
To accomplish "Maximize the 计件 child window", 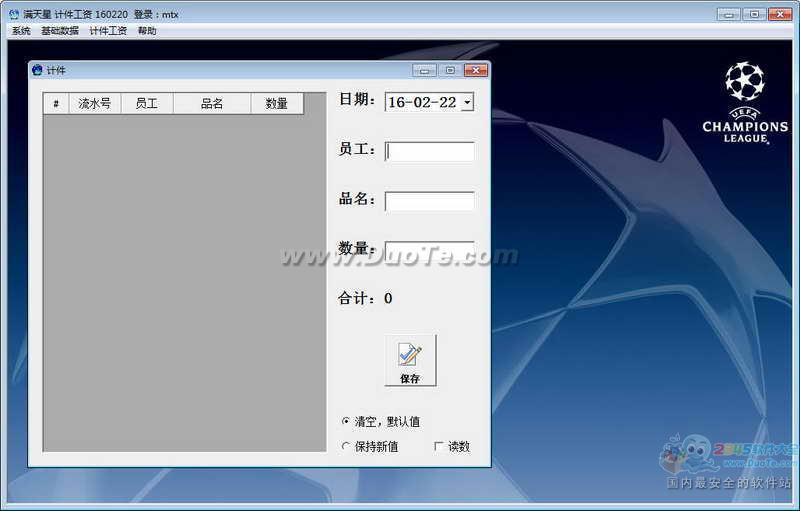I will pyautogui.click(x=450, y=70).
